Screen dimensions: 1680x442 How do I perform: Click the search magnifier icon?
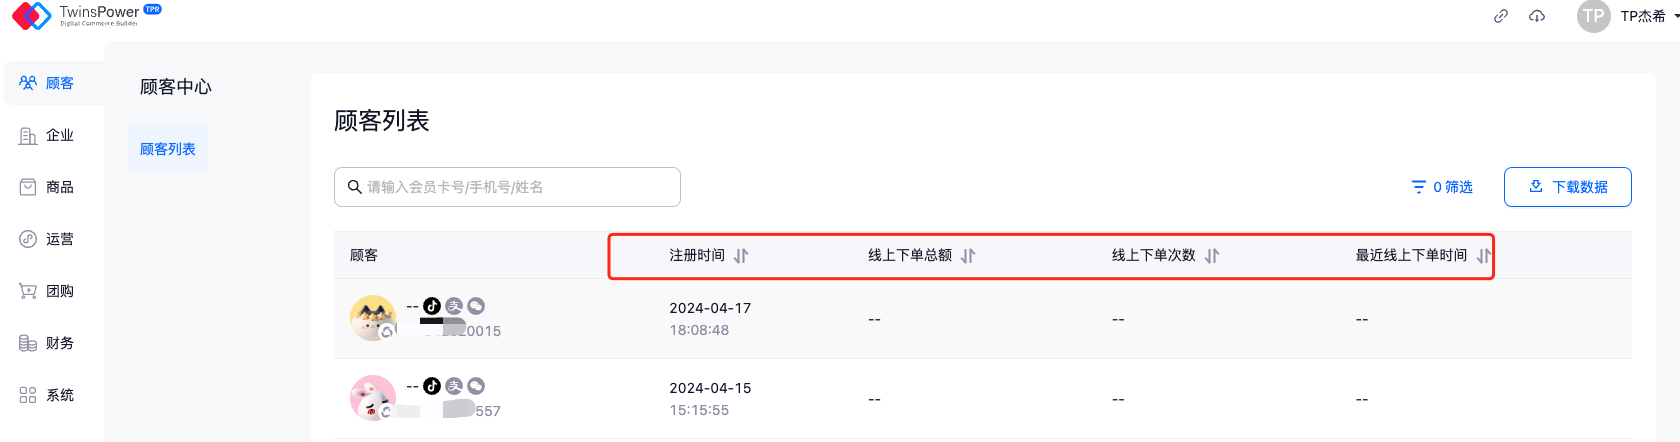(x=355, y=187)
